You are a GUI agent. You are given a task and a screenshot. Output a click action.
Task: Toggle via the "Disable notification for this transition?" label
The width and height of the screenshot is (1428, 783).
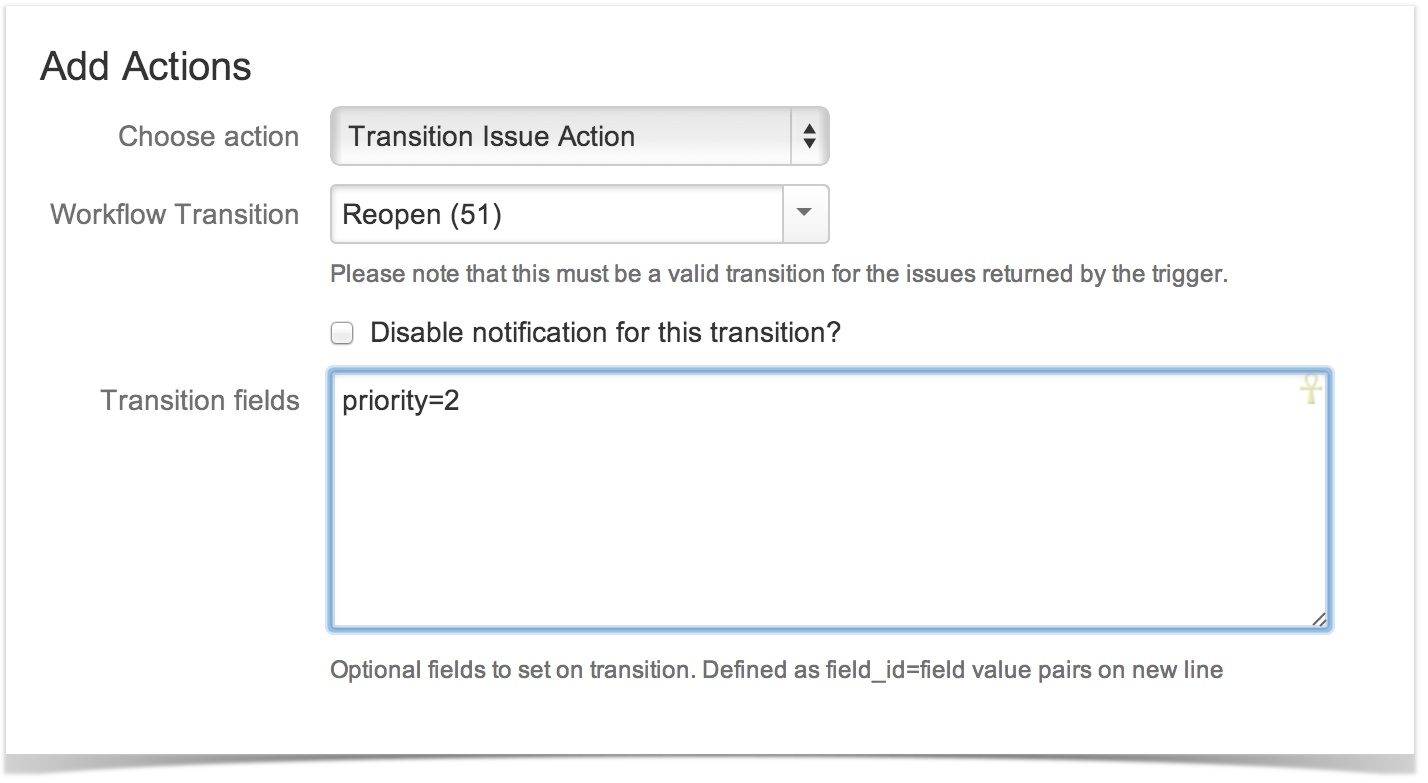point(605,333)
